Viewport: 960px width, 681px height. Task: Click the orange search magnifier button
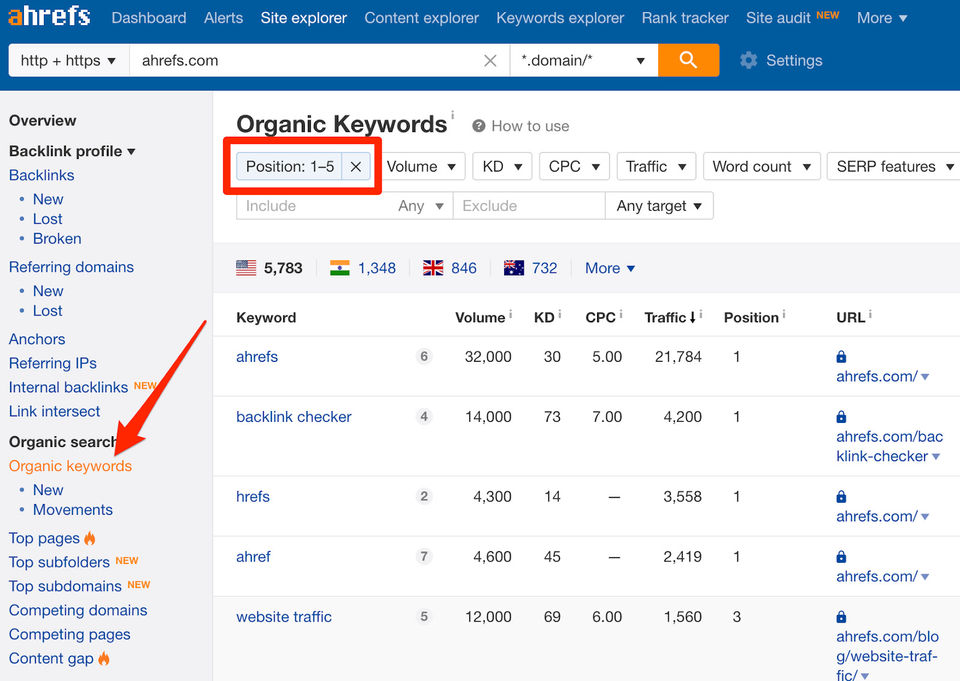tap(688, 60)
